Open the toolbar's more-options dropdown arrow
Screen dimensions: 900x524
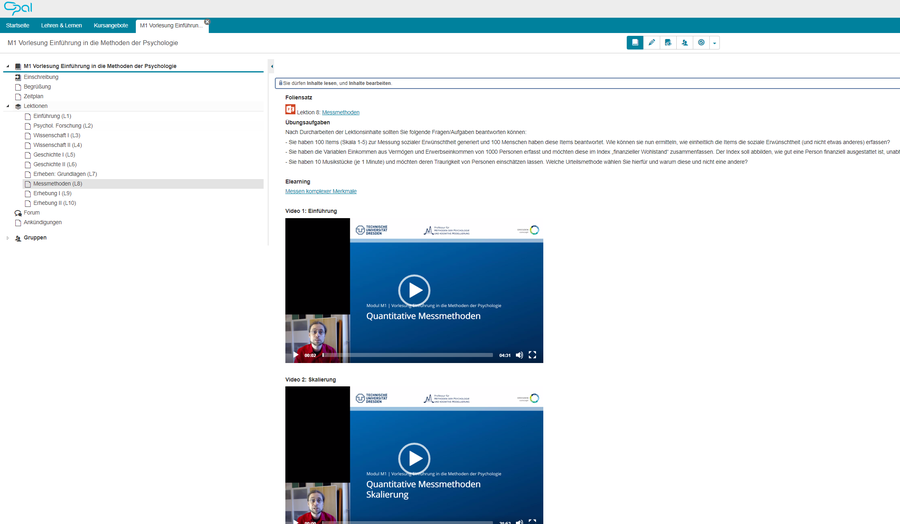(x=715, y=42)
